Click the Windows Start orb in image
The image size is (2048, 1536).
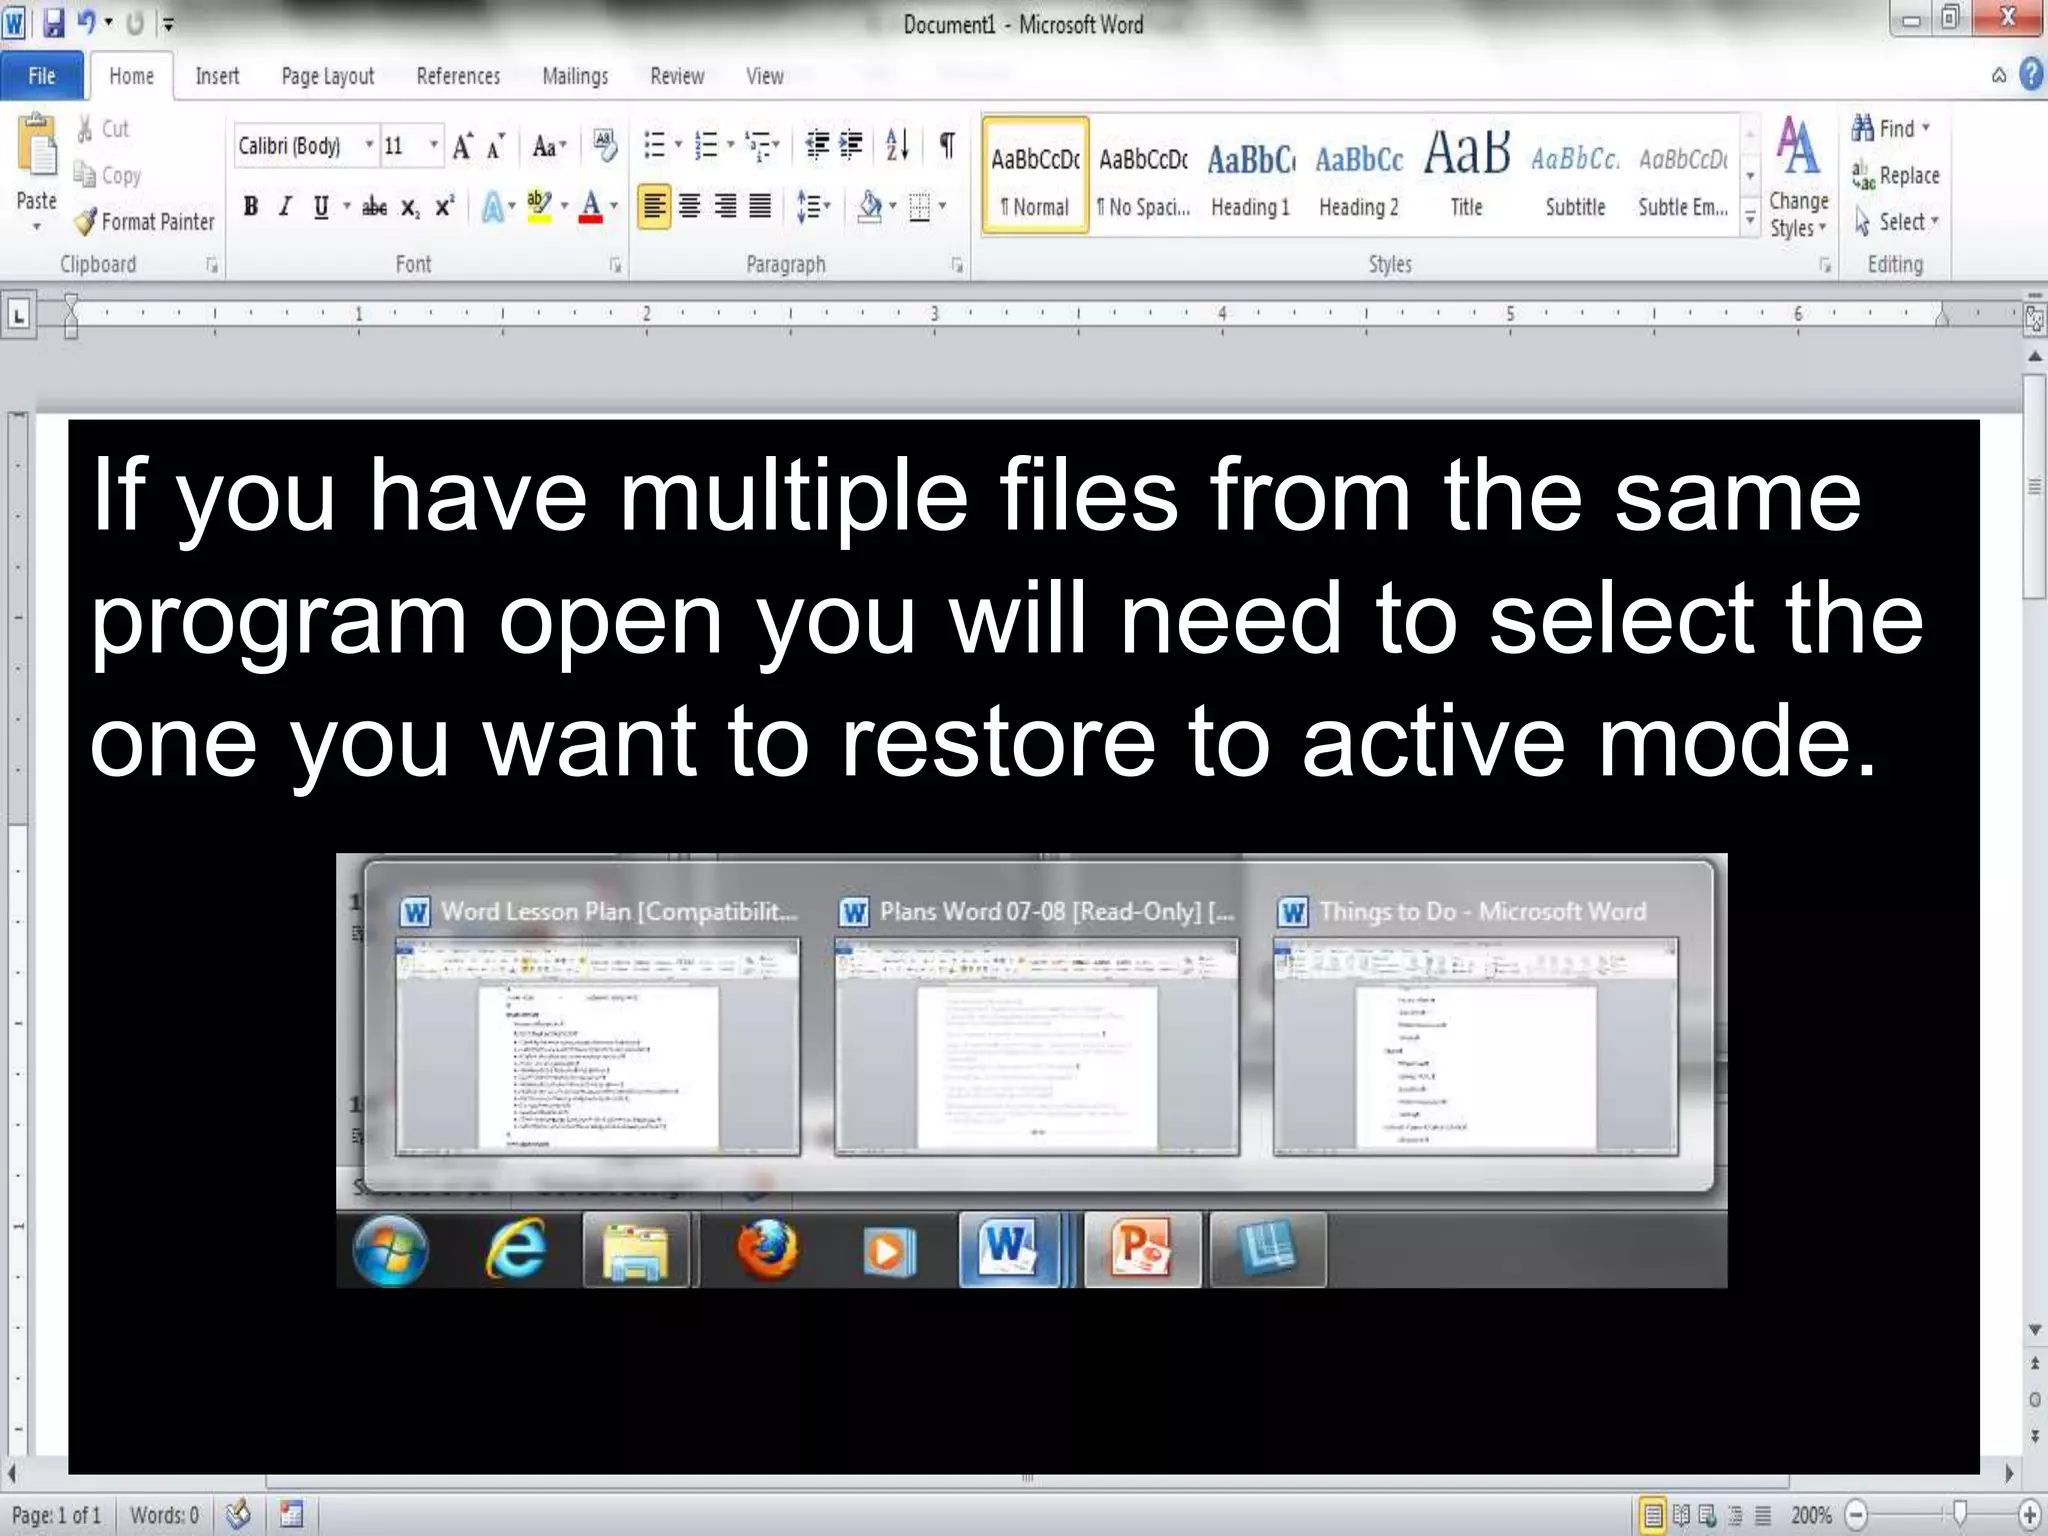(391, 1250)
